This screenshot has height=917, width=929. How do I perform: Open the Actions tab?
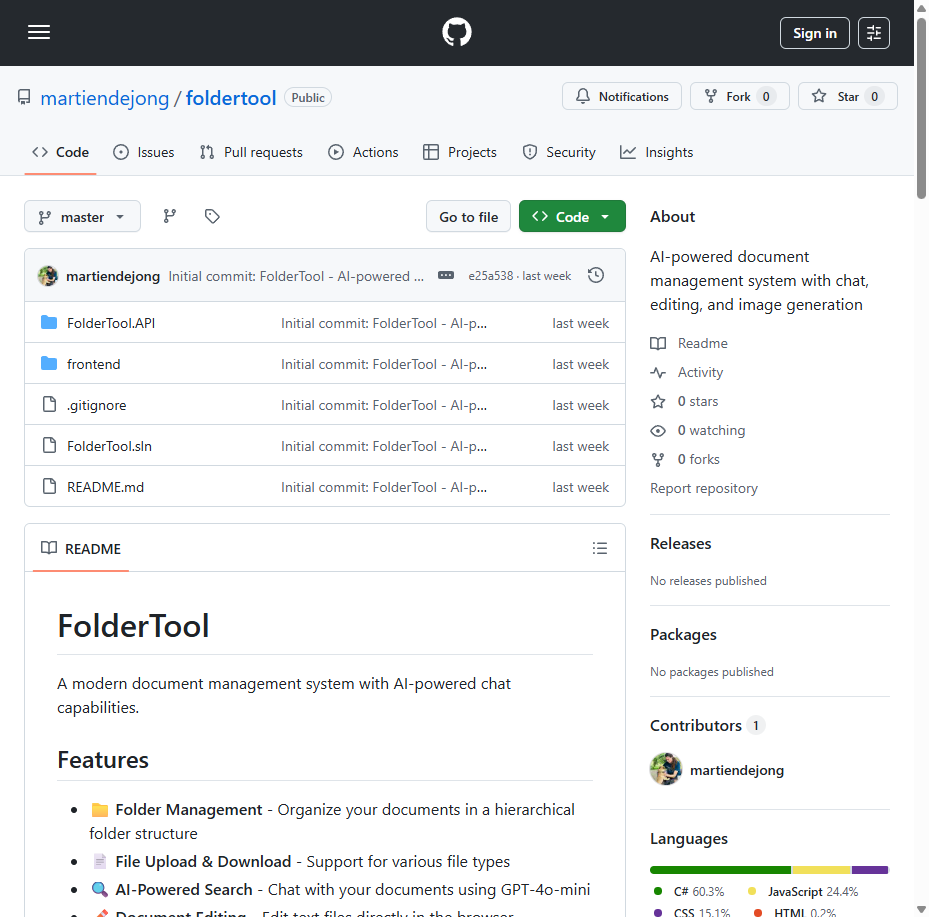[363, 152]
